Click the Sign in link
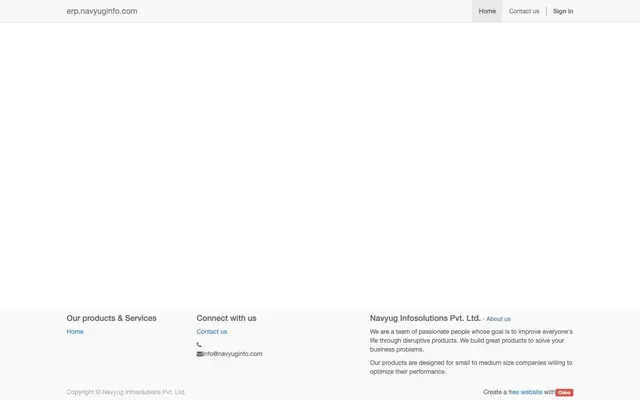The width and height of the screenshot is (640, 400). [x=563, y=11]
